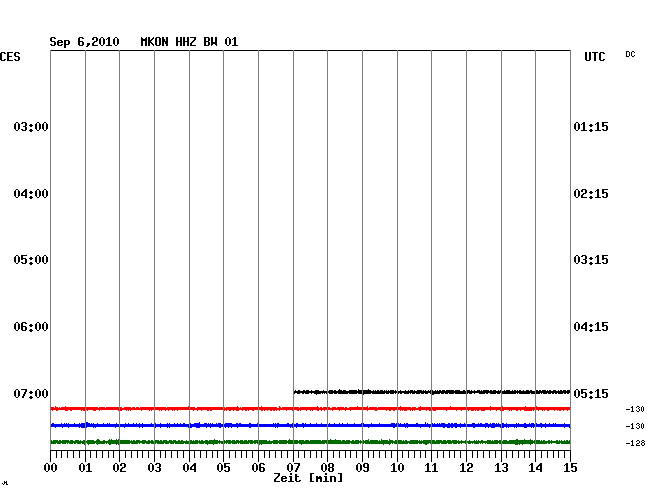The width and height of the screenshot is (650, 494).
Task: Click the '15' minute tick label
Action: [x=570, y=468]
